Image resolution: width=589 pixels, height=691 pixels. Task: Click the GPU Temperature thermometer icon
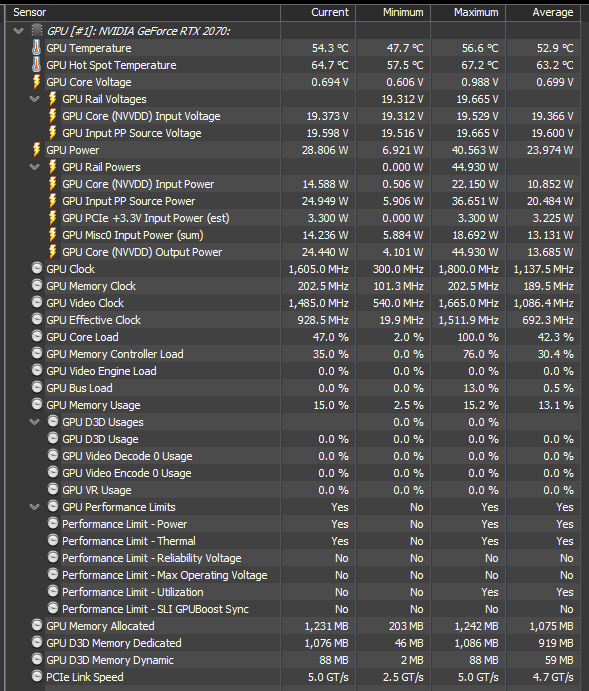coord(37,48)
